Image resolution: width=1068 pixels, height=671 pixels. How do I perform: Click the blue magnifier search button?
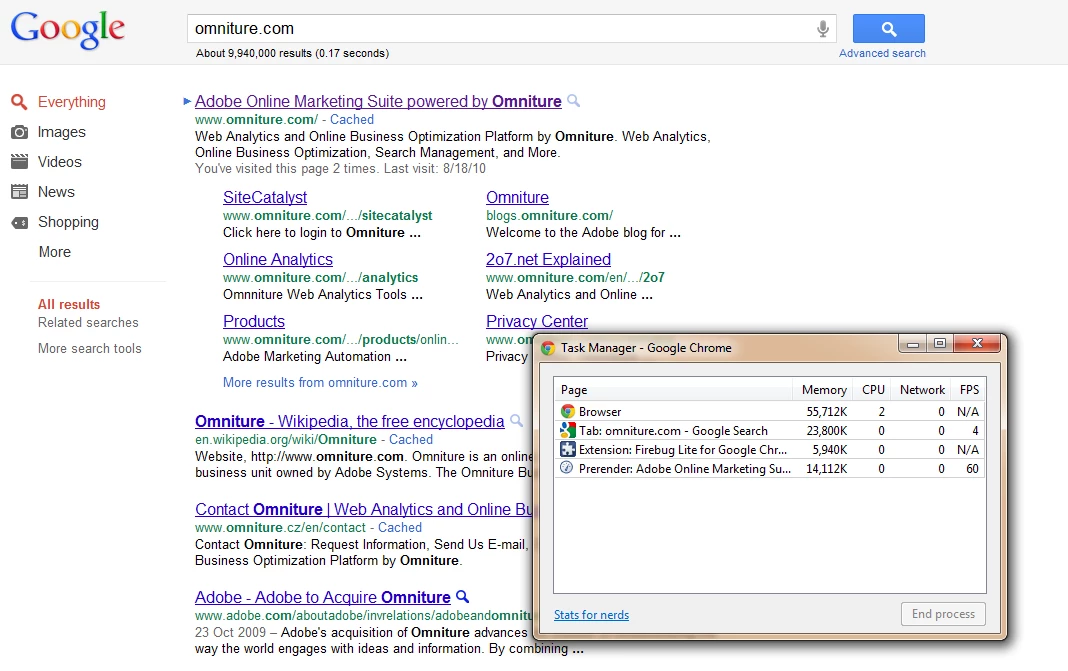(889, 29)
